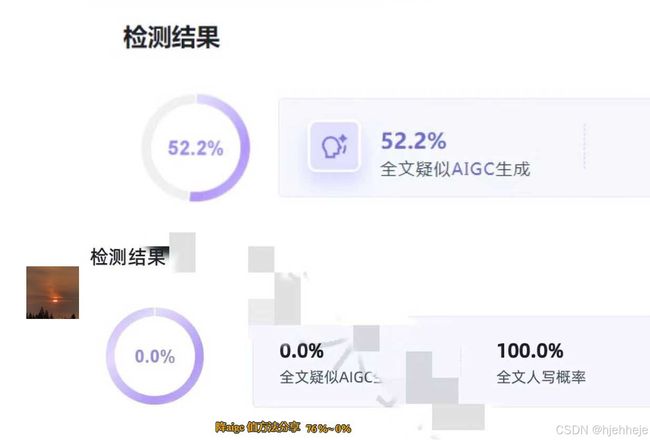
Task: Click the bold black 0.0% card value
Action: 301,351
